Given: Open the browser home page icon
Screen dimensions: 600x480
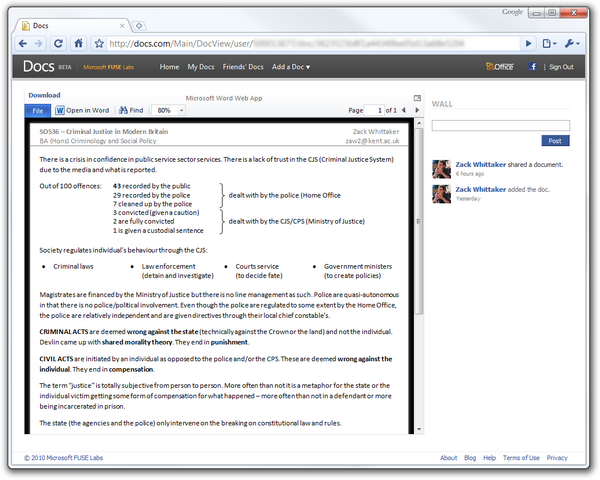Looking at the screenshot, I should click(78, 43).
